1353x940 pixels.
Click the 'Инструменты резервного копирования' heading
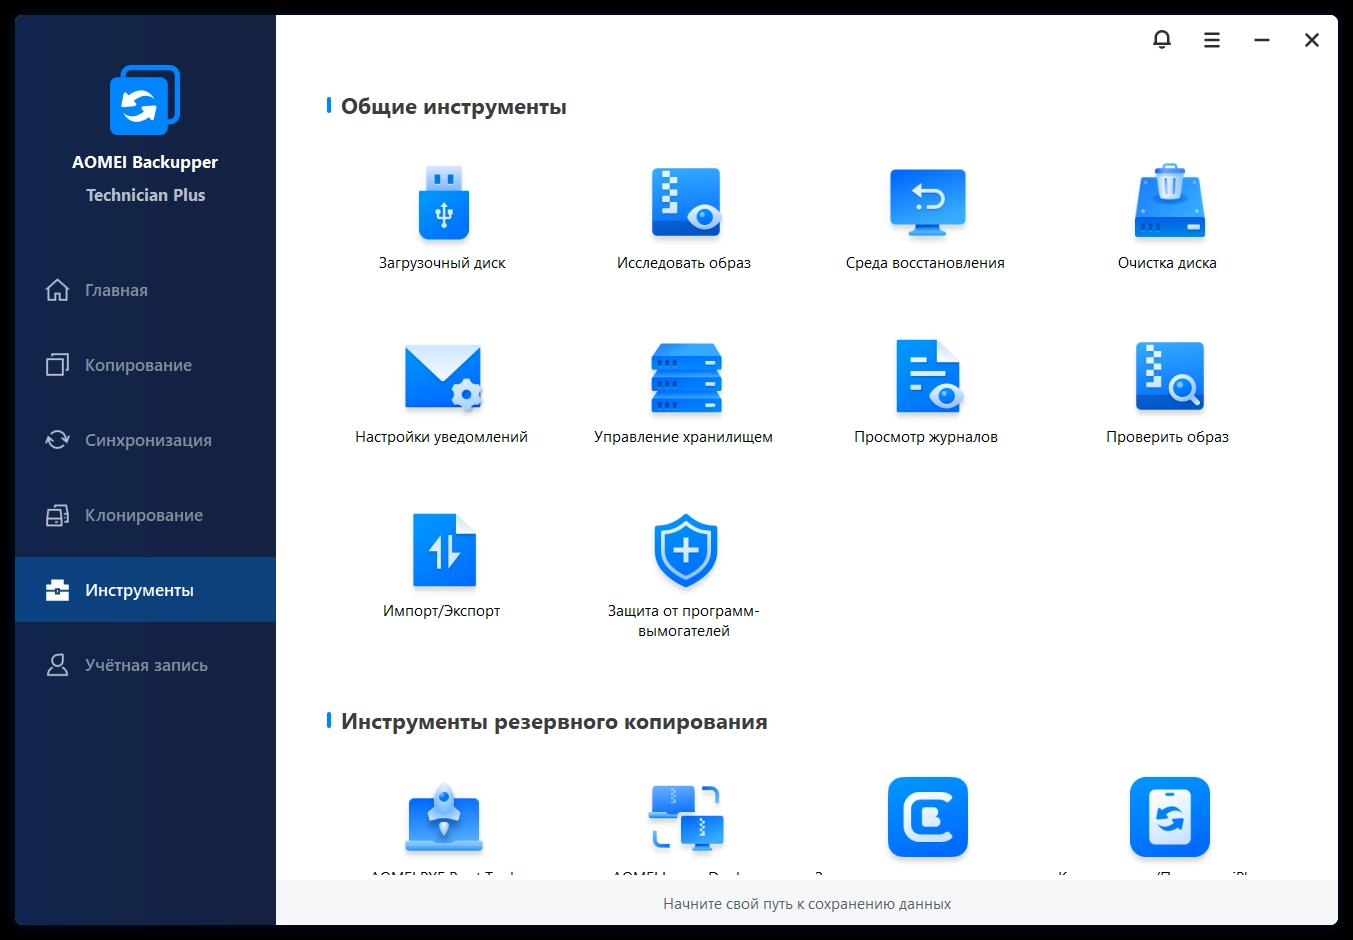(554, 722)
